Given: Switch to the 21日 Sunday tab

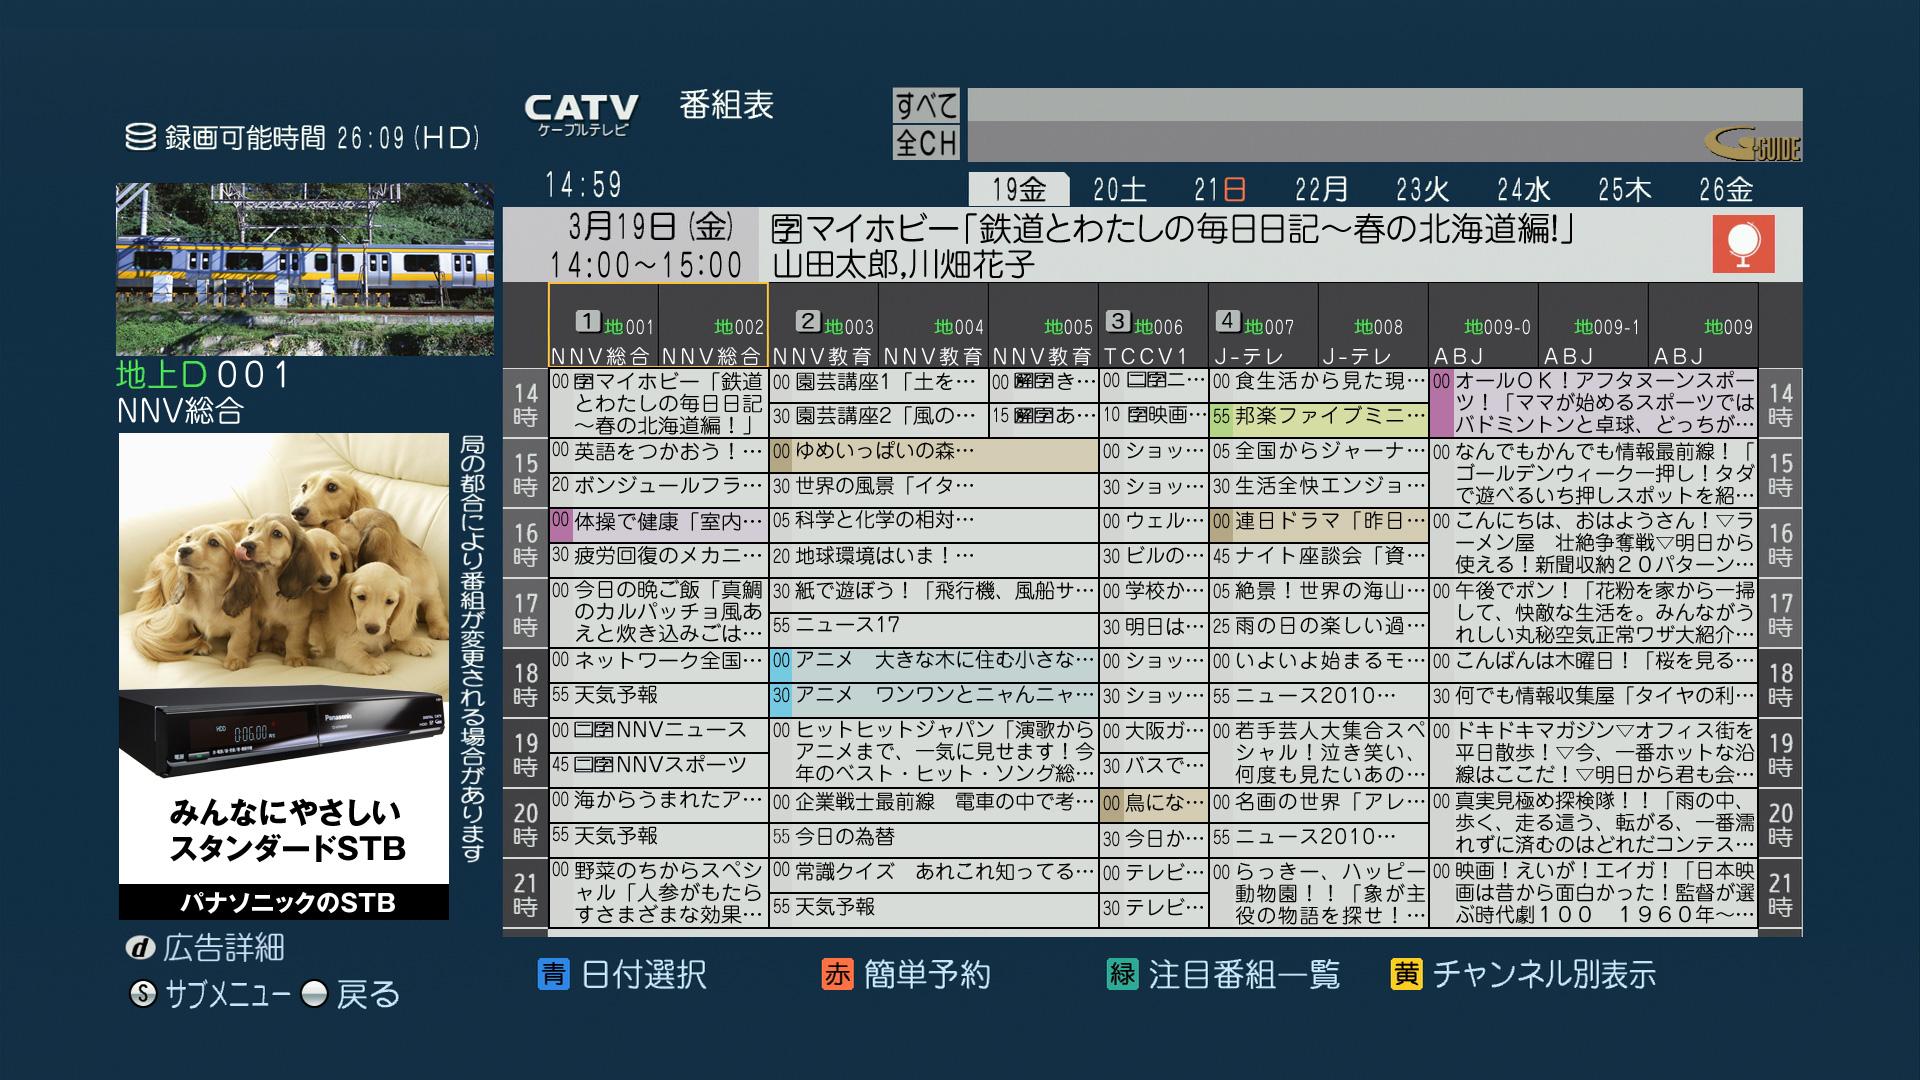Looking at the screenshot, I should [1220, 189].
